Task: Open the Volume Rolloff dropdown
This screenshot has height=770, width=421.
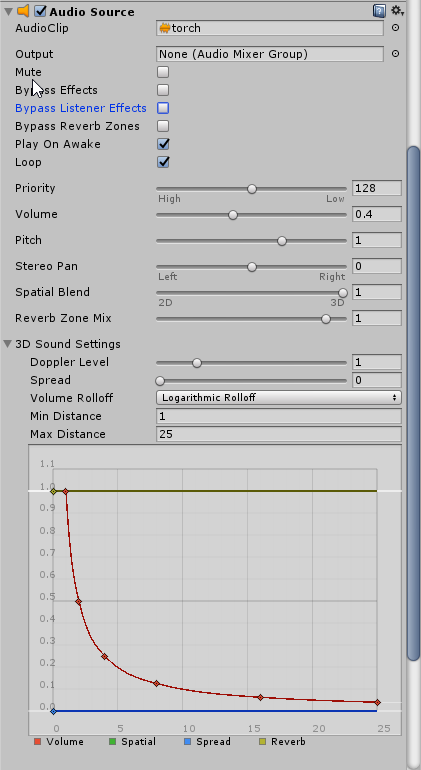Action: coord(279,398)
